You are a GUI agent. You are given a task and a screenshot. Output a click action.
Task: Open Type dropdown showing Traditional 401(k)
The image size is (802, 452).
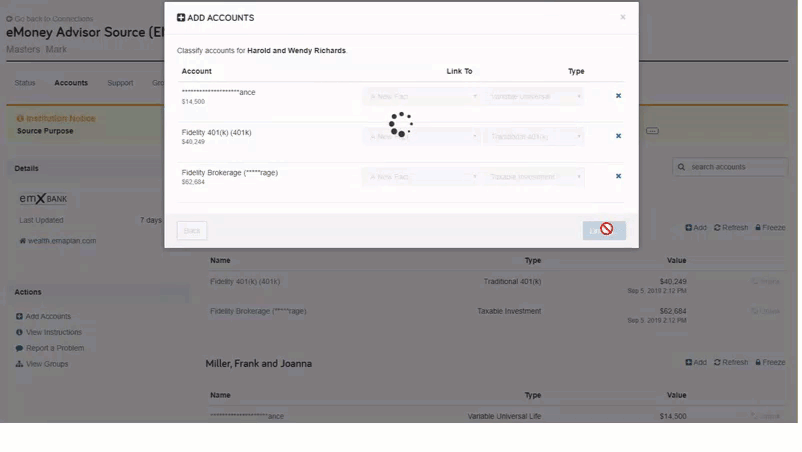[535, 137]
